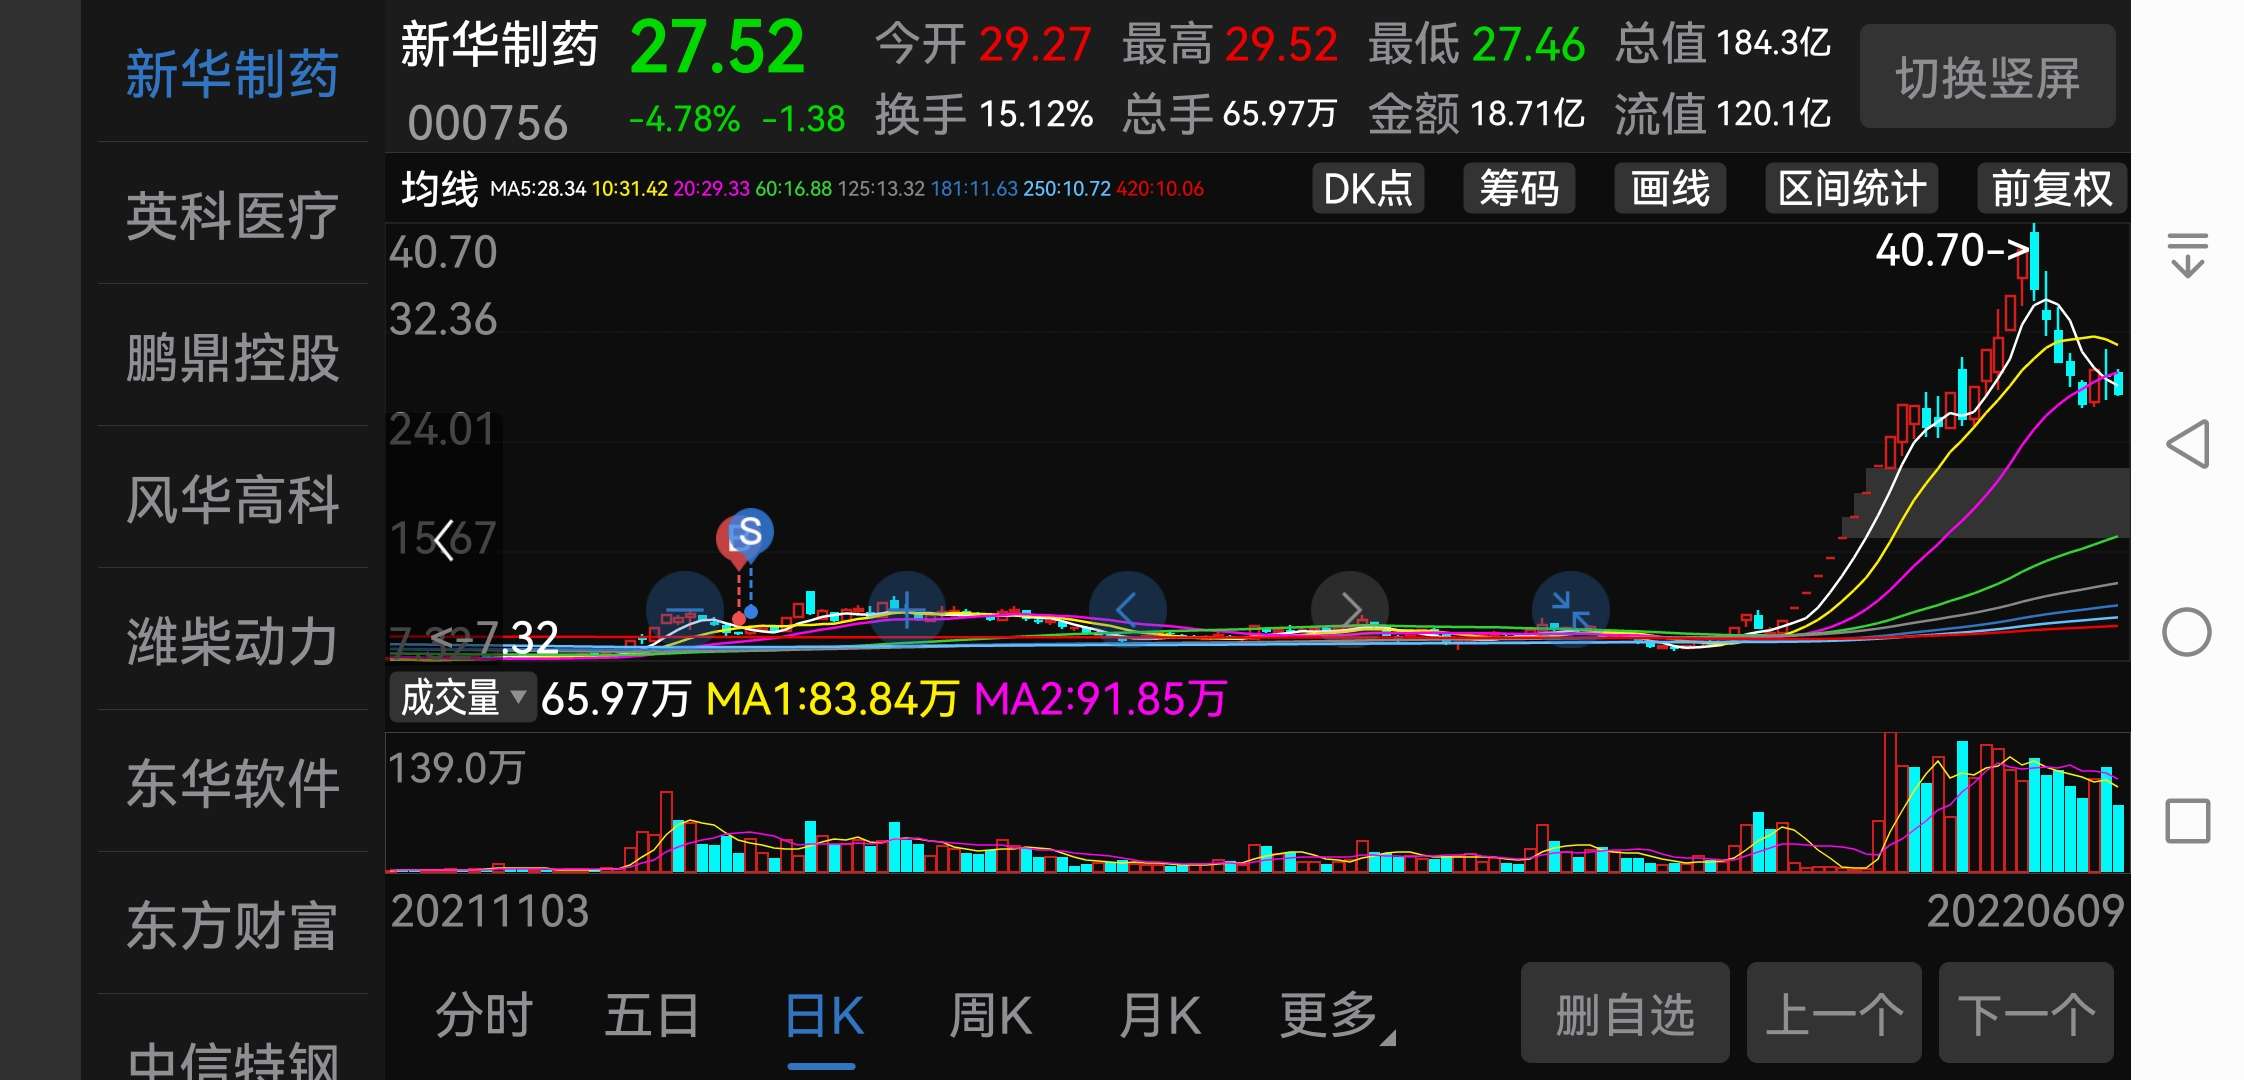The height and width of the screenshot is (1080, 2244).
Task: Open 区间统计 range statistics
Action: coord(1852,188)
